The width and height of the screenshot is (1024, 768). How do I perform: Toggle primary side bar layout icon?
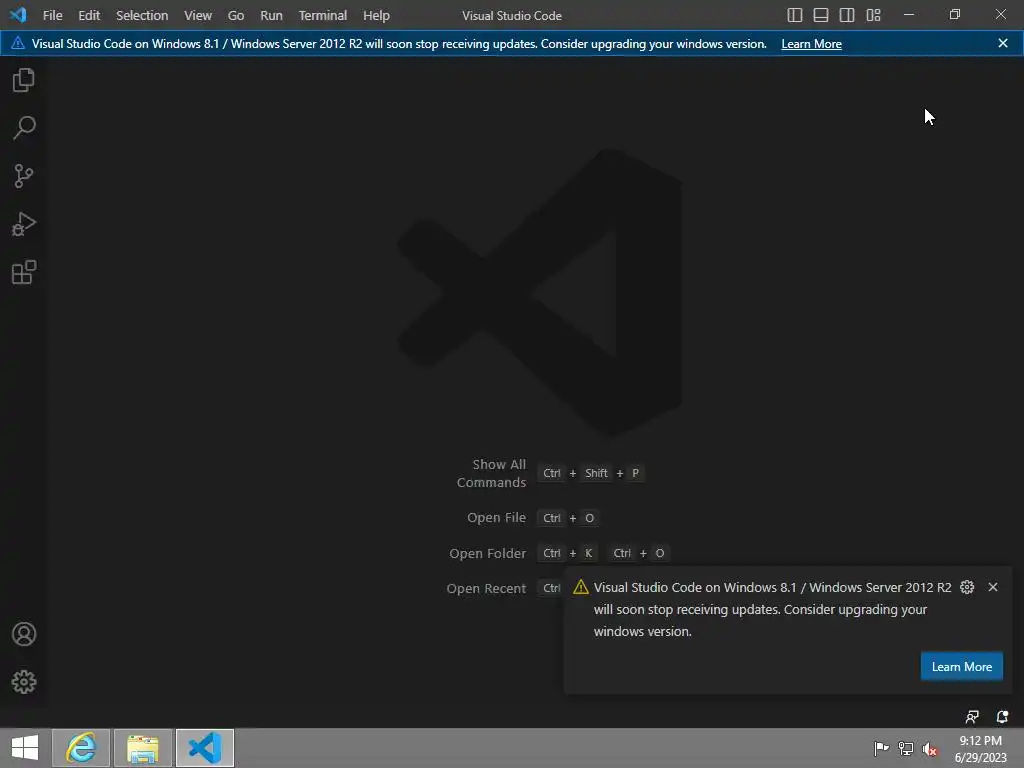coord(795,15)
